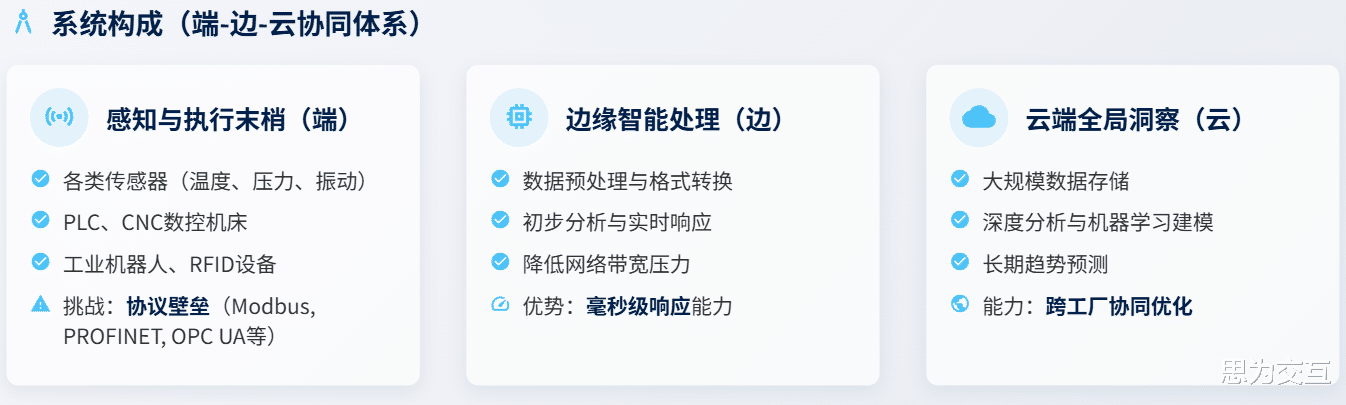Image resolution: width=1346 pixels, height=405 pixels.
Task: Click the 感知与执行末梢（端）card title
Action: [x=229, y=120]
